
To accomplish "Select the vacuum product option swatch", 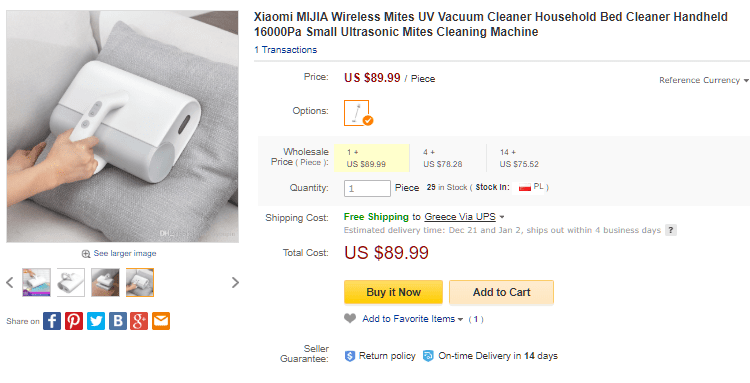I will point(357,113).
